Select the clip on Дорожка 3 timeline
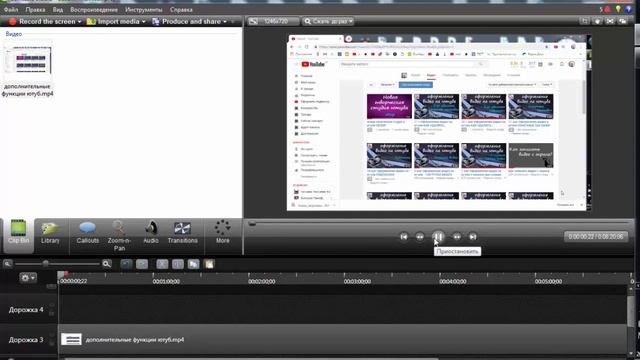 (x=343, y=339)
